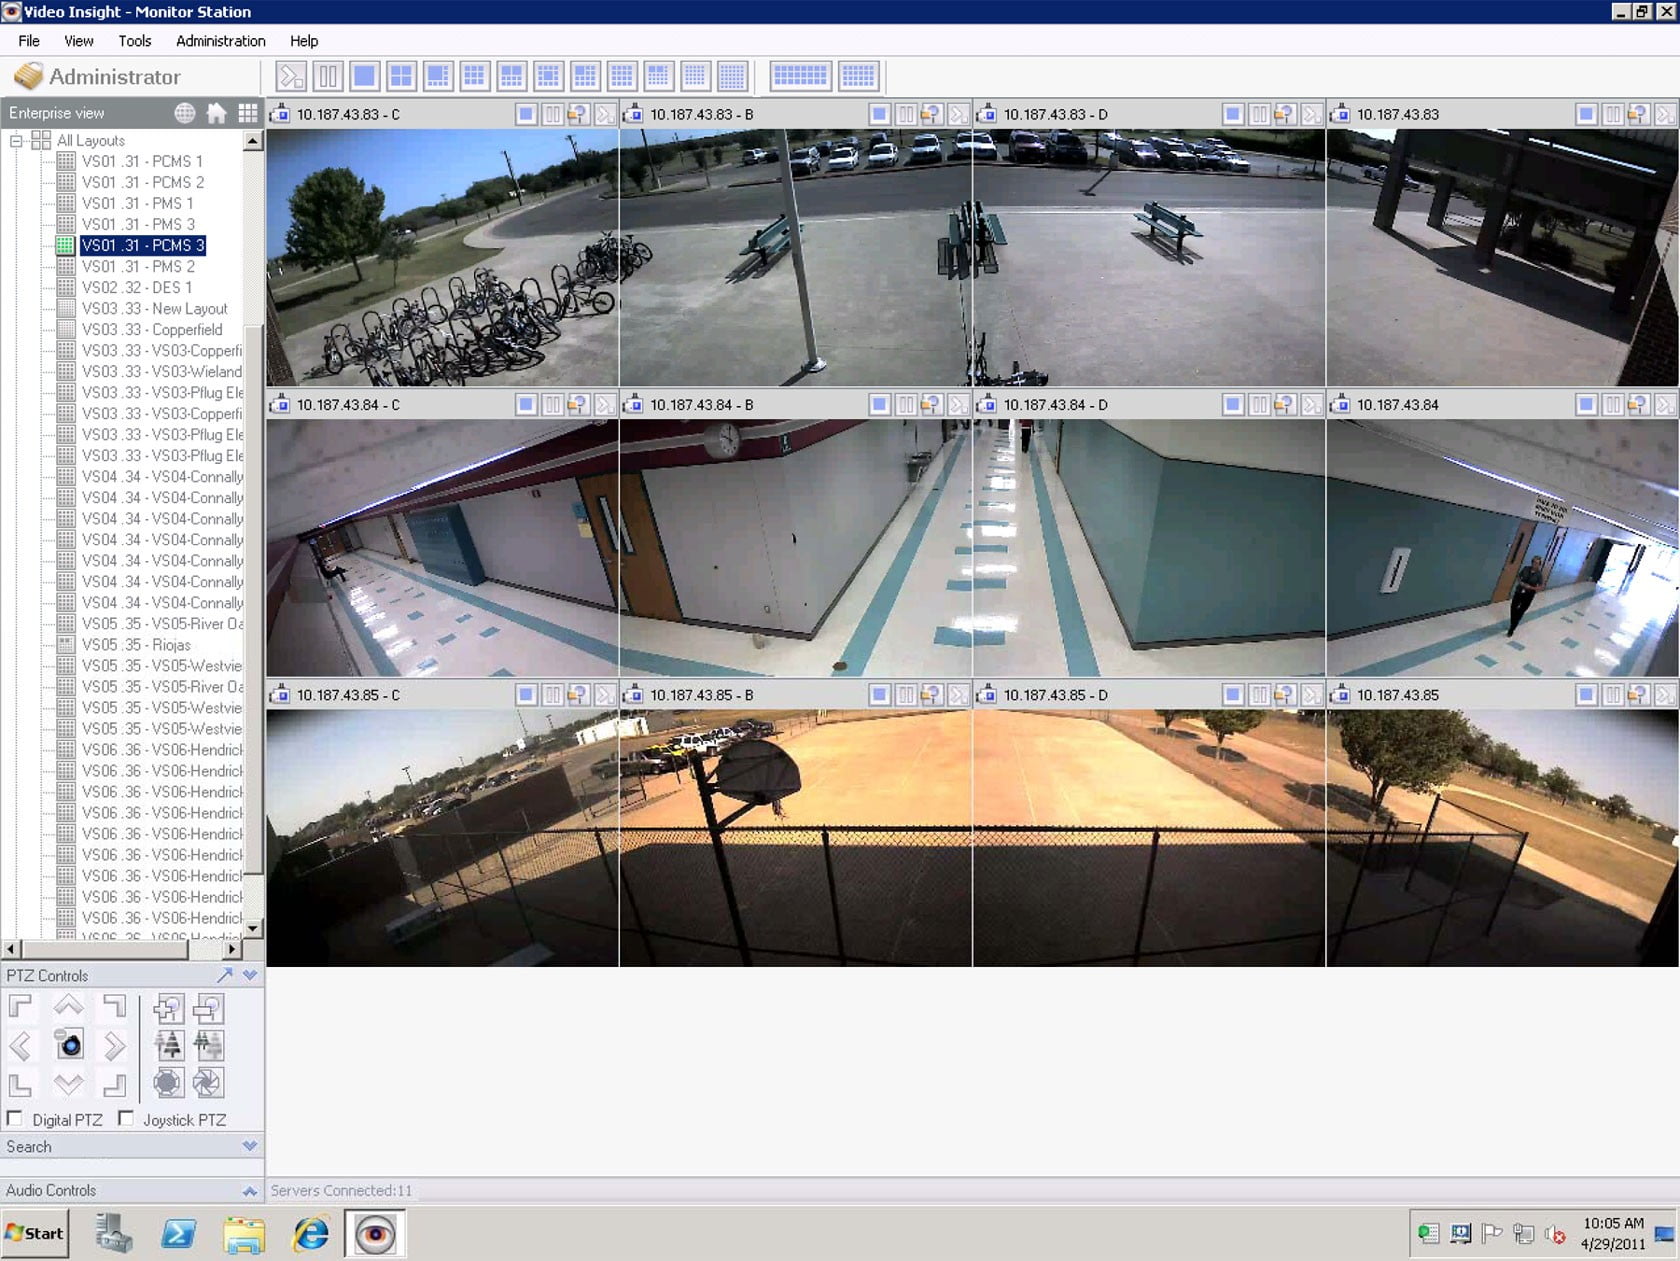
Task: Enable the Digital PTZ checkbox
Action: click(x=15, y=1119)
